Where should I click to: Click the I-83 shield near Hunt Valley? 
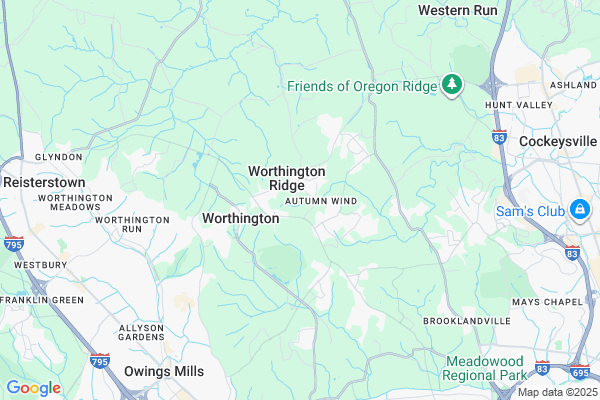click(499, 137)
